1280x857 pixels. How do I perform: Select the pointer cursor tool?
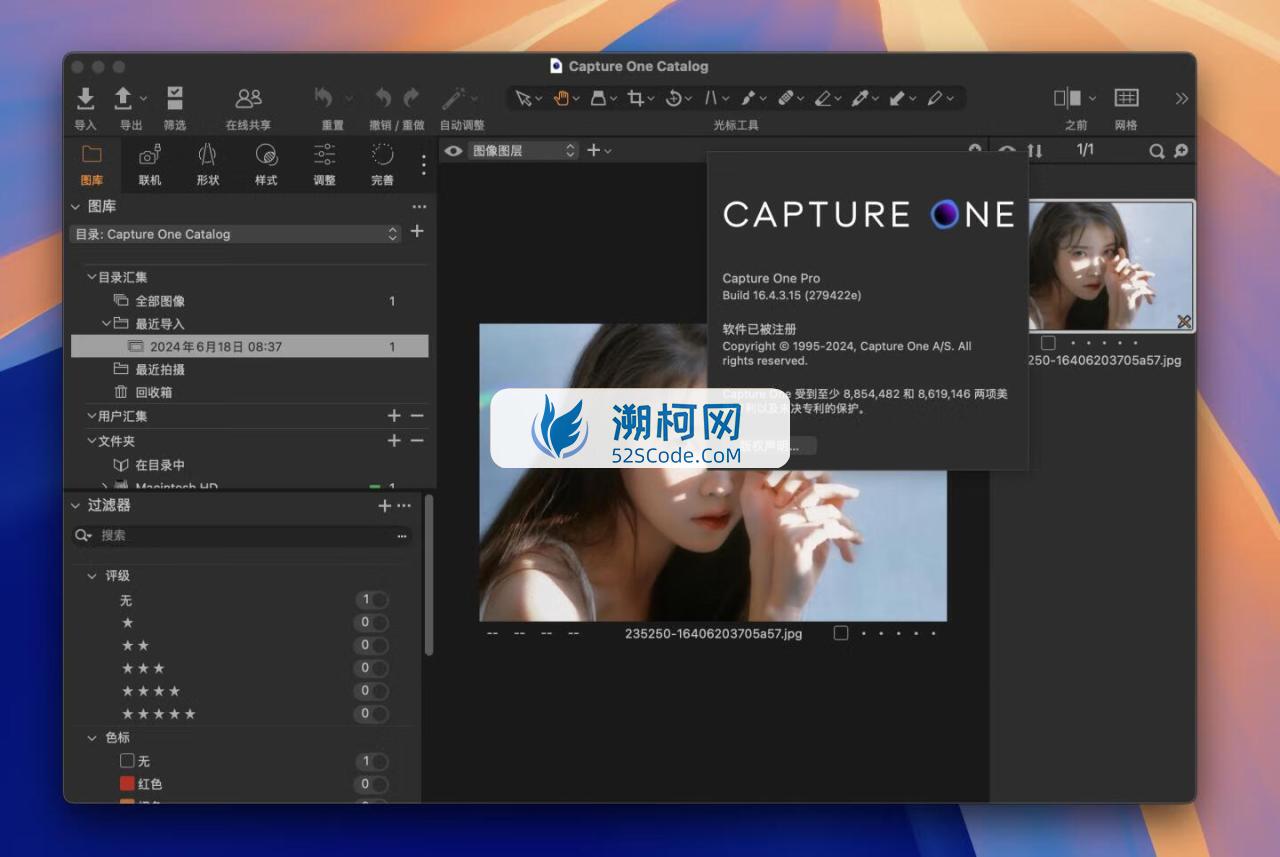(x=523, y=98)
